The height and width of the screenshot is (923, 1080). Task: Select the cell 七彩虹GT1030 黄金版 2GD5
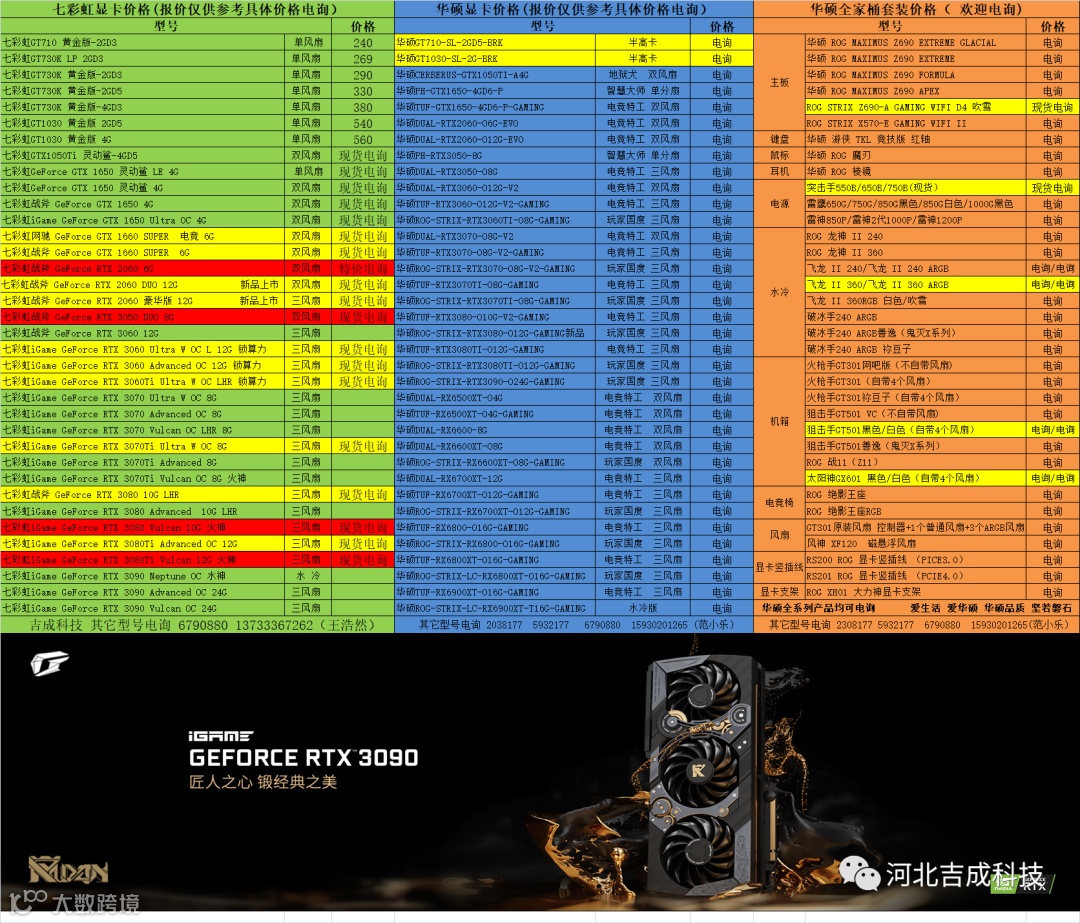(x=143, y=123)
